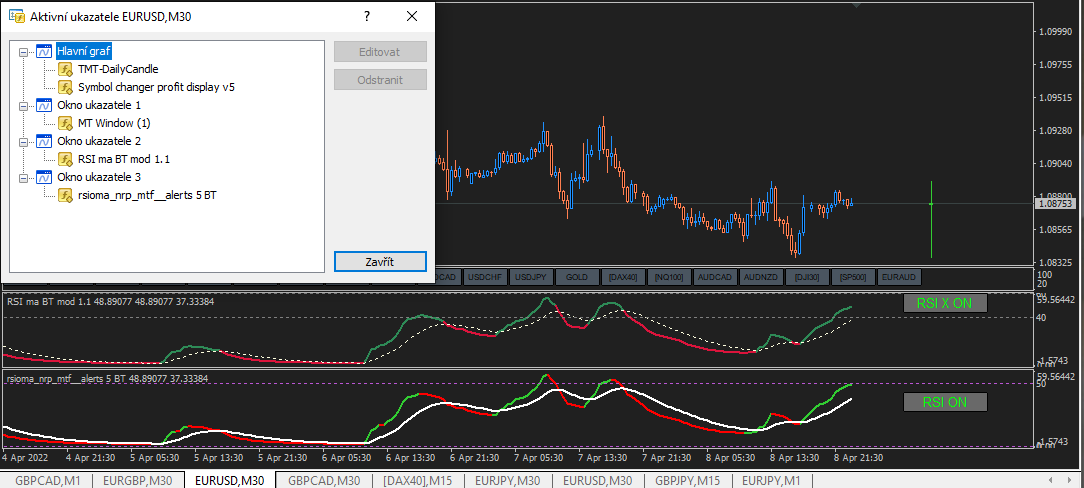Change symbol to AUDNZD
This screenshot has width=1084, height=488.
click(x=760, y=277)
